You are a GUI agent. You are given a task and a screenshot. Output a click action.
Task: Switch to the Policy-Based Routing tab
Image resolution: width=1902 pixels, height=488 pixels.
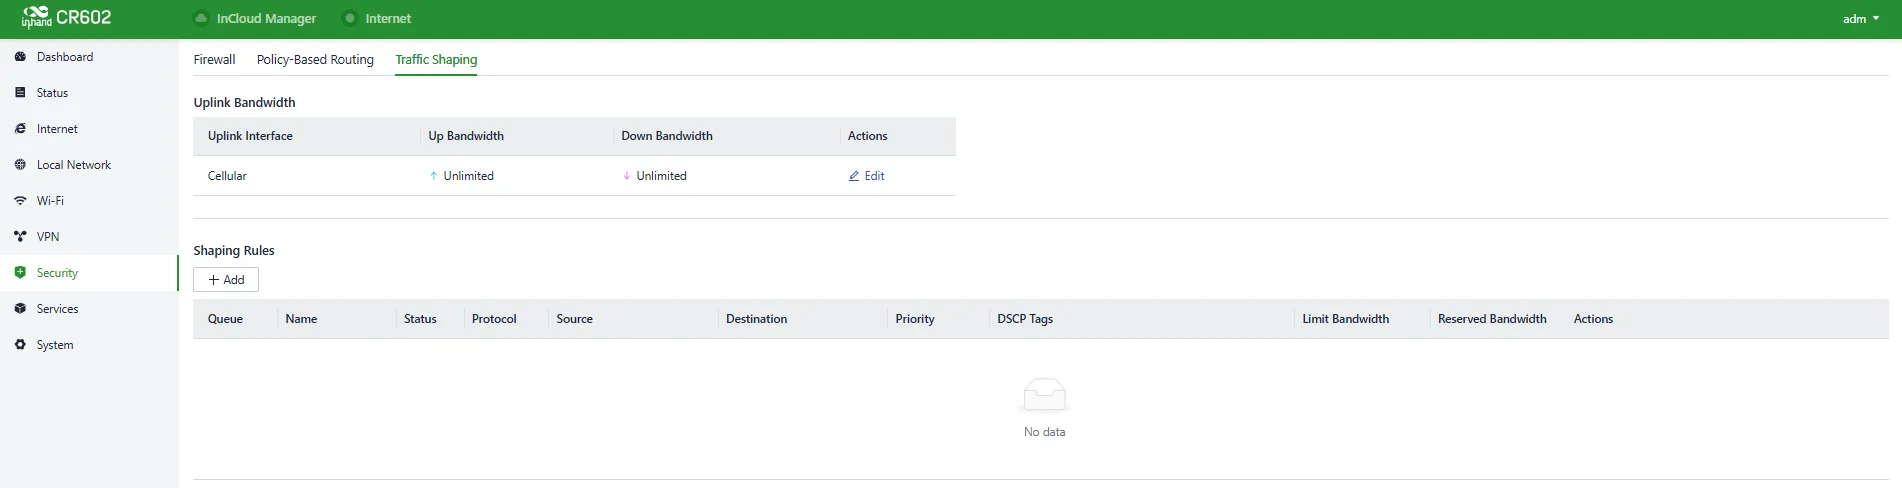315,60
